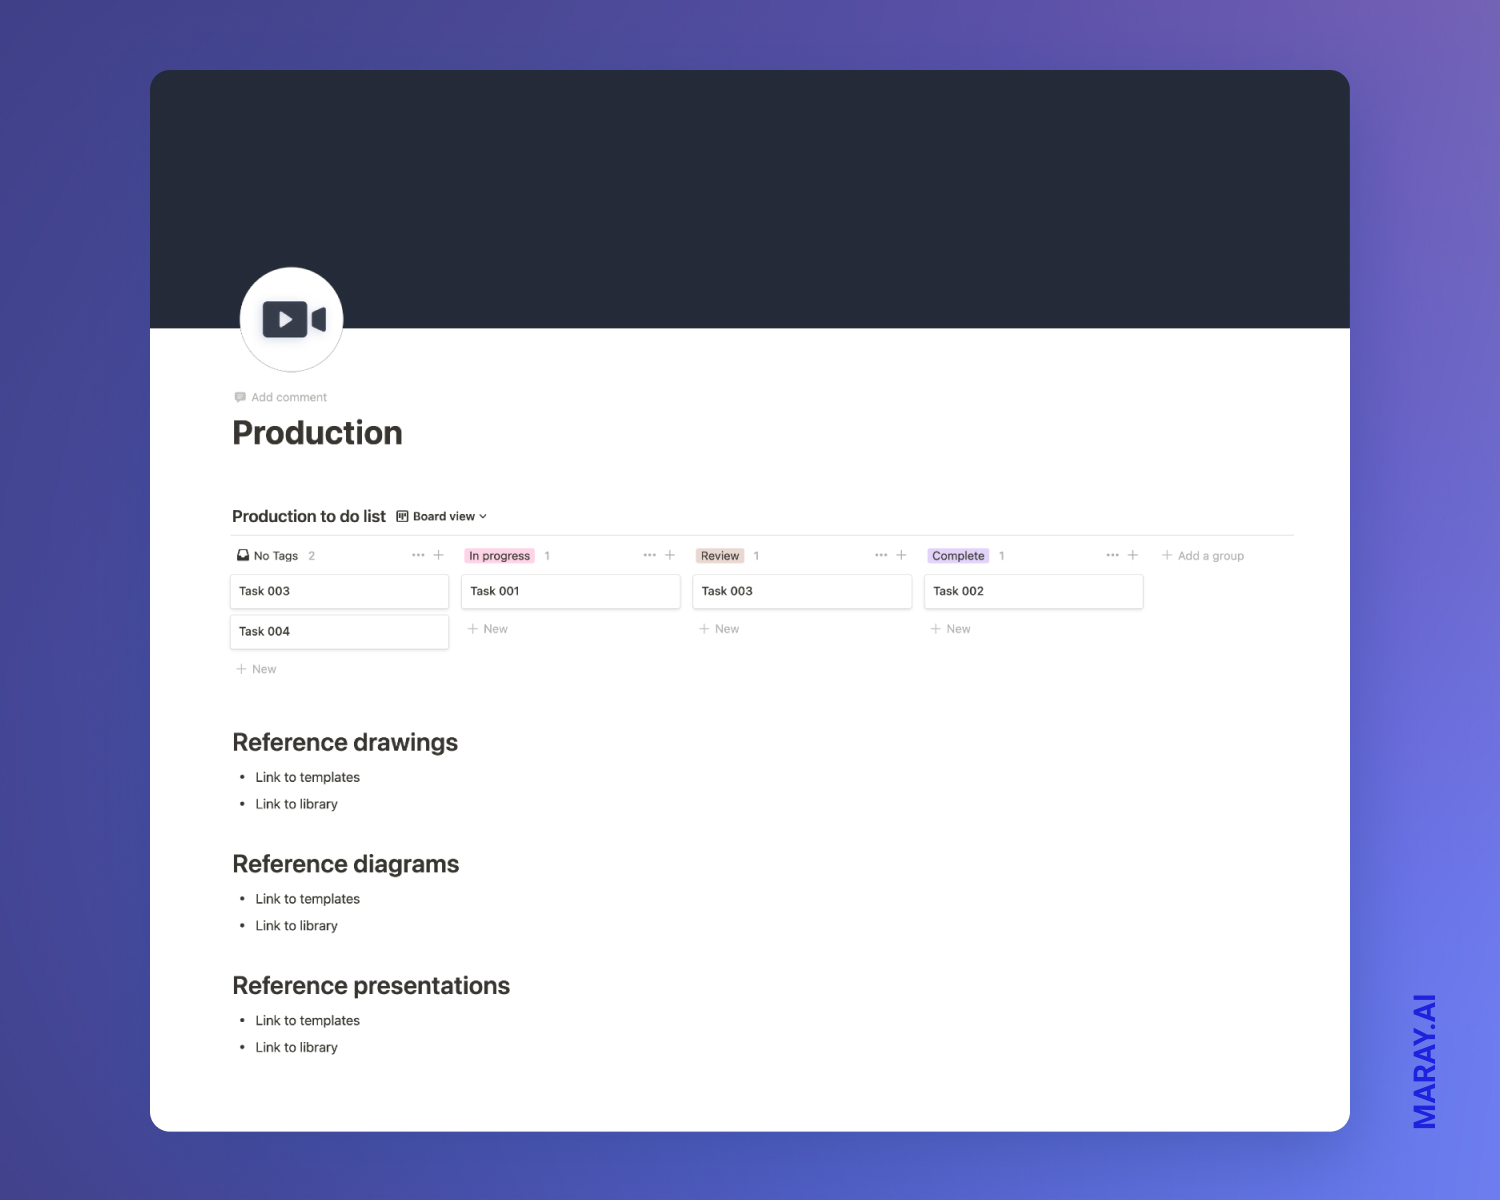
Task: Open Task 003 card in Review column
Action: (802, 591)
